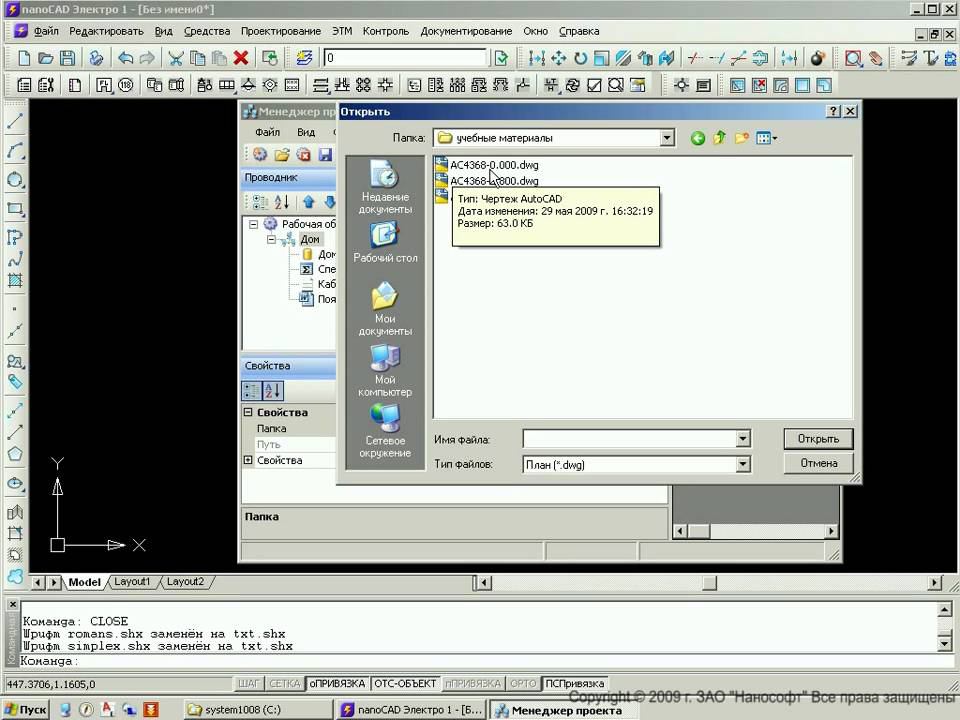Select the Polygon drawing tool

[x=15, y=454]
